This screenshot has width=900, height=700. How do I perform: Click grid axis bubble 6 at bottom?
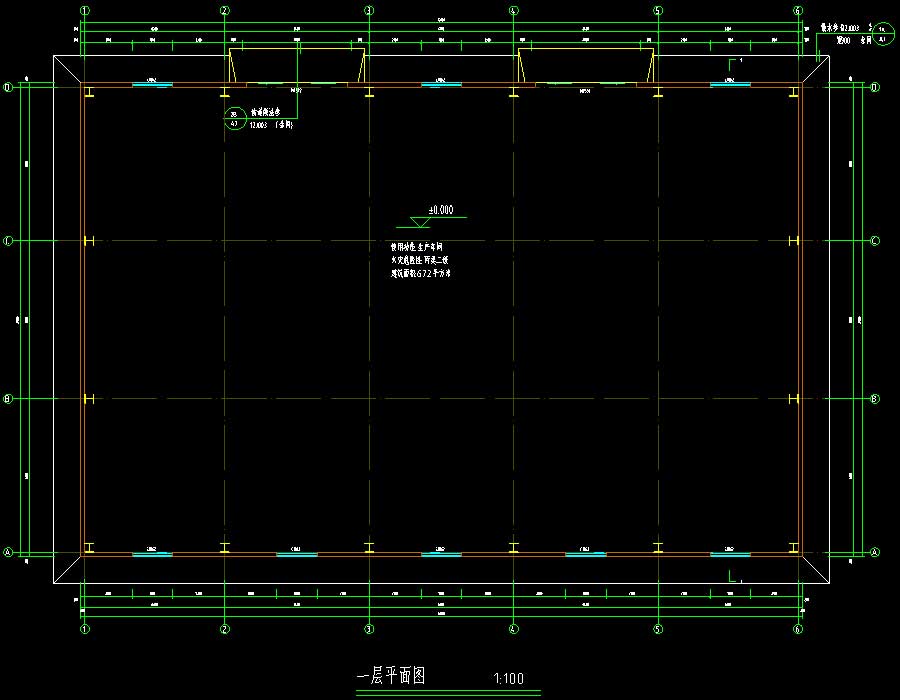tap(798, 629)
